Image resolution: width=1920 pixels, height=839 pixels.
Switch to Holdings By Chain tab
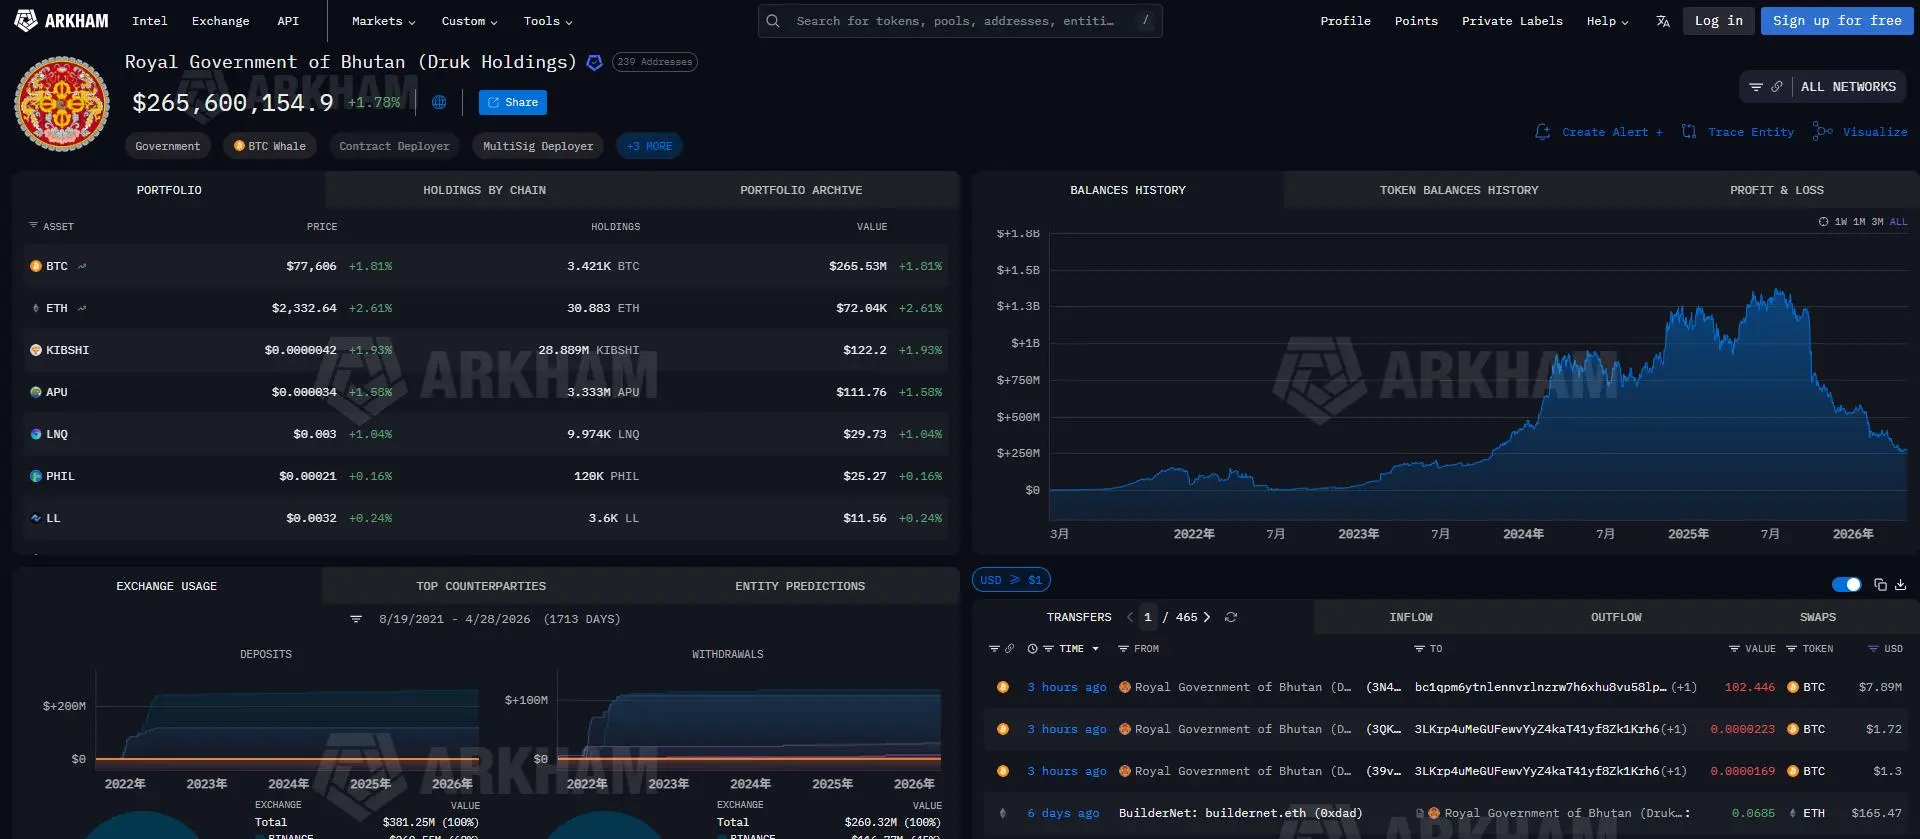coord(484,190)
